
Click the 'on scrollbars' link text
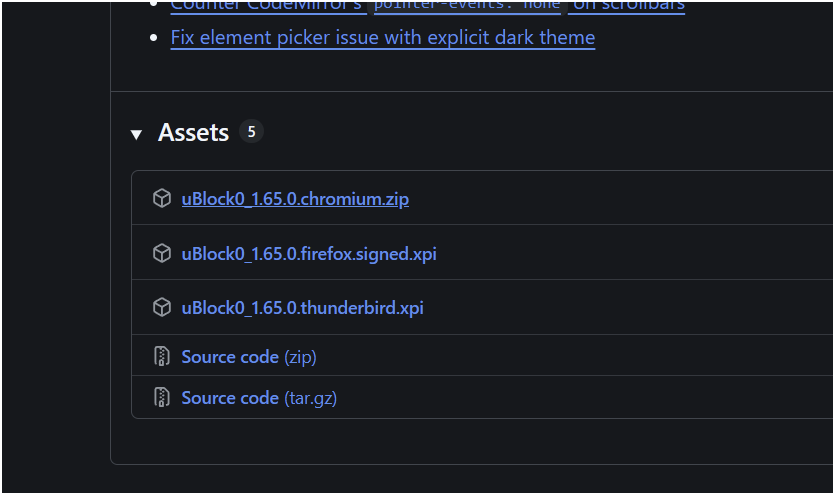pos(628,6)
